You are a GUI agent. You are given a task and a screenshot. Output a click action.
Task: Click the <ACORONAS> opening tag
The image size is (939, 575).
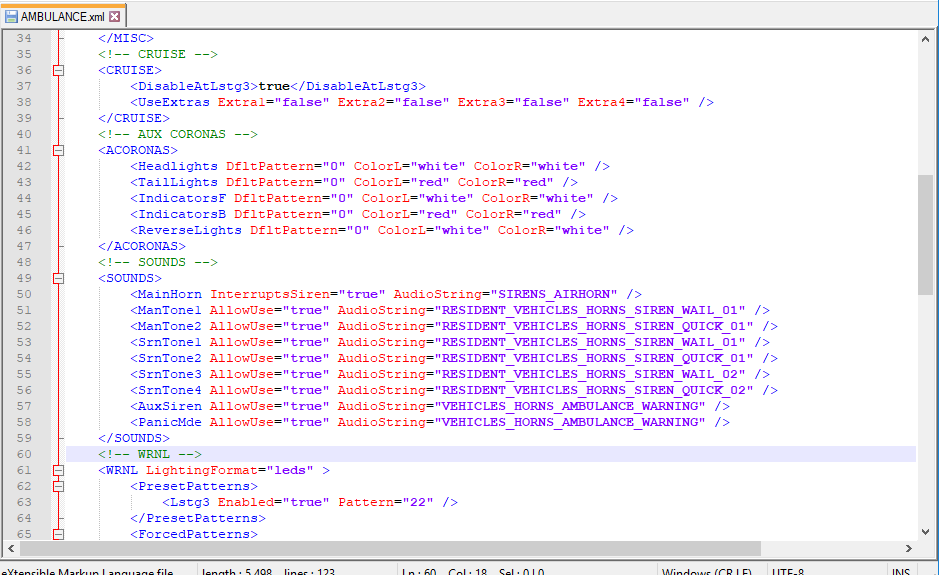(138, 150)
